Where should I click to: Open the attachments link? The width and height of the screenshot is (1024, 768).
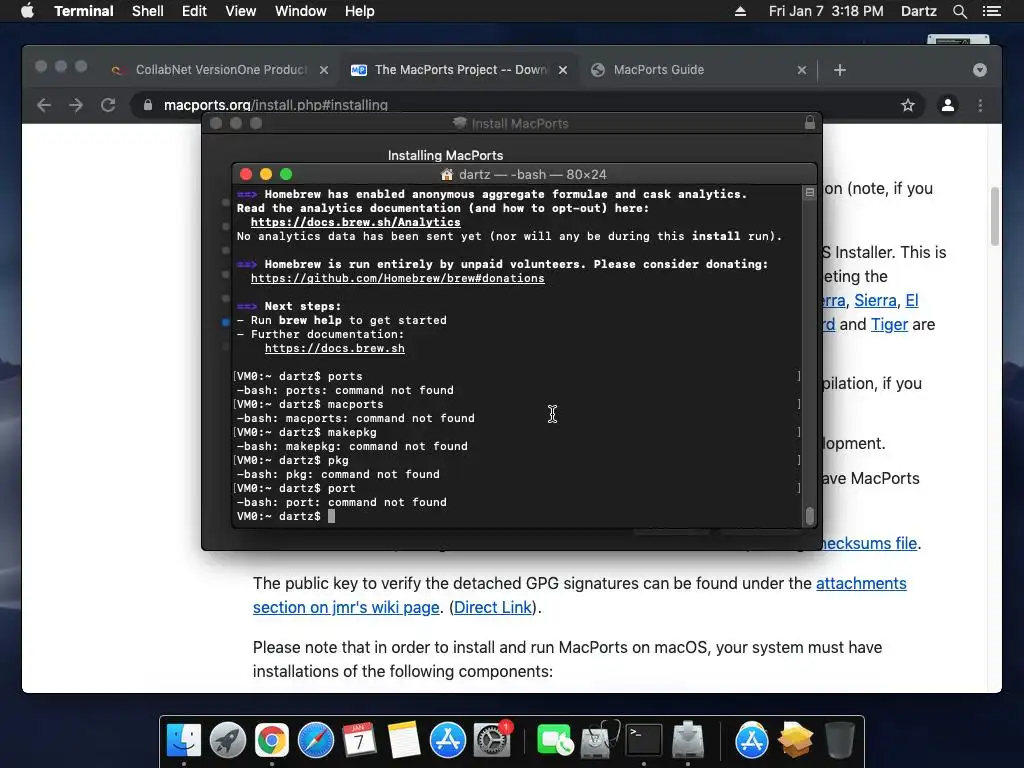861,583
